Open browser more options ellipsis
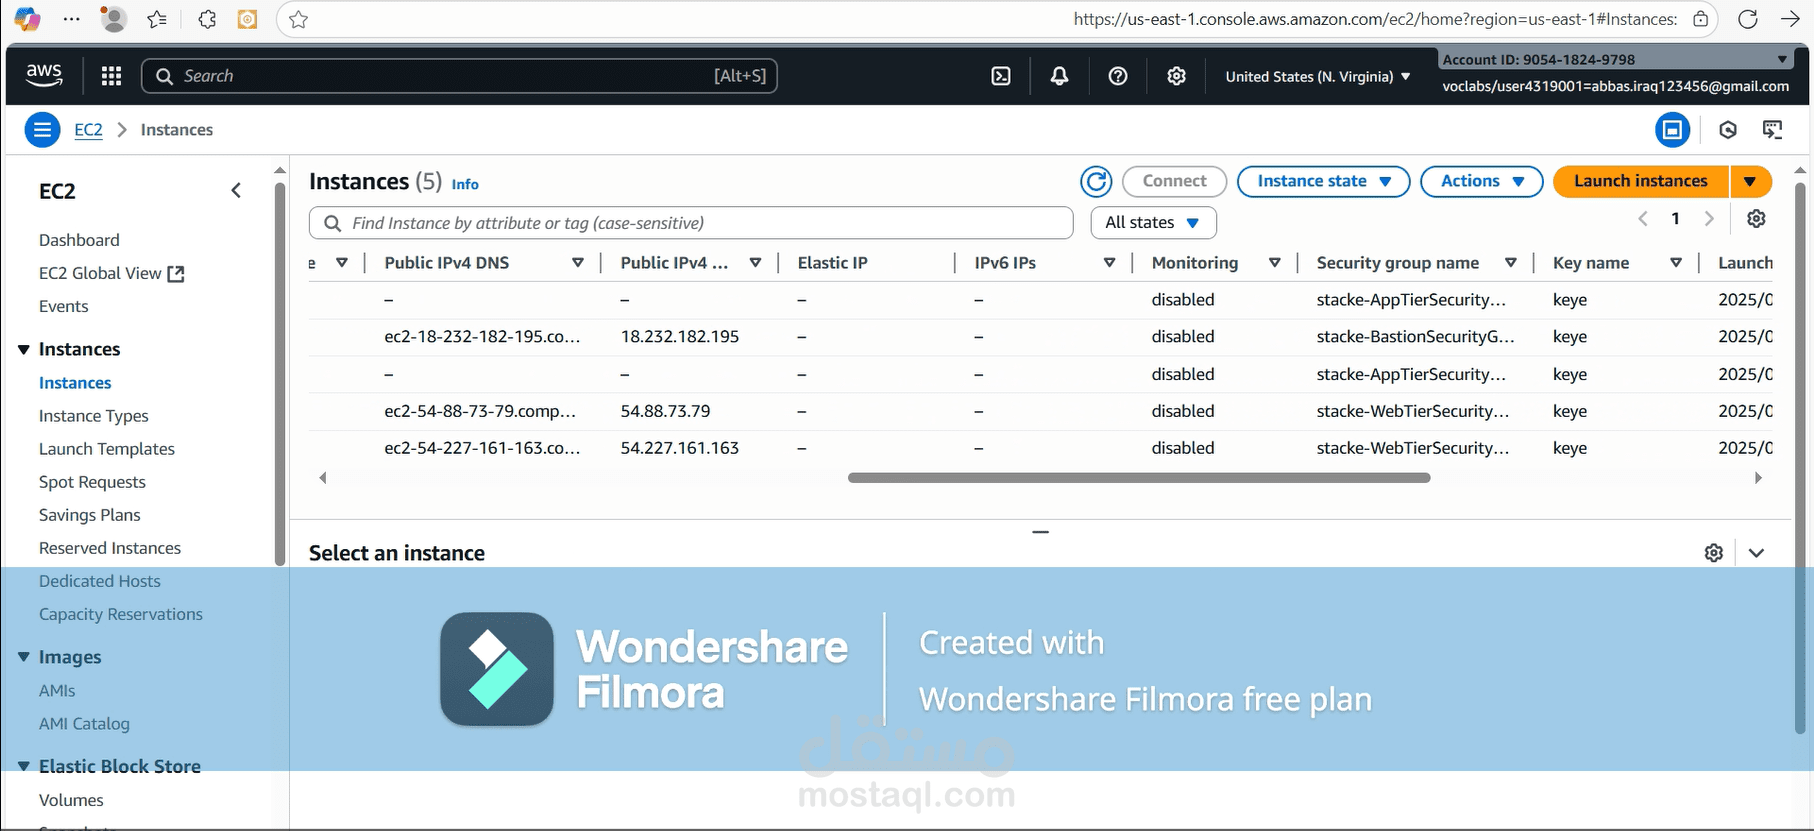This screenshot has width=1814, height=831. point(72,19)
